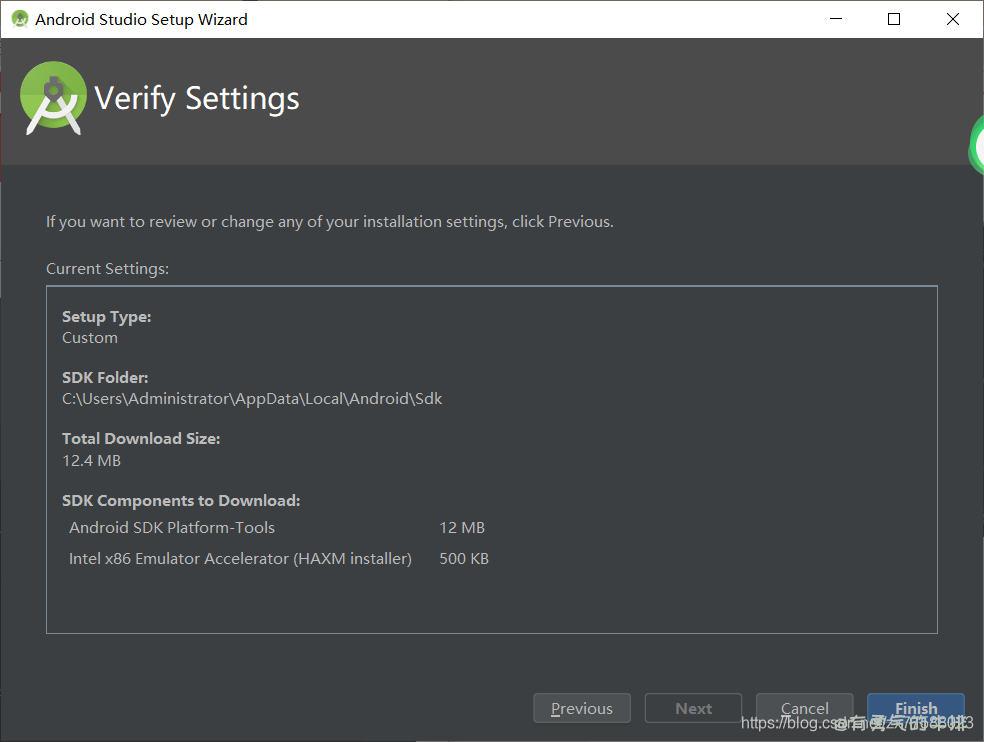The image size is (984, 742).
Task: Click the title bar Android Studio icon
Action: [x=20, y=19]
